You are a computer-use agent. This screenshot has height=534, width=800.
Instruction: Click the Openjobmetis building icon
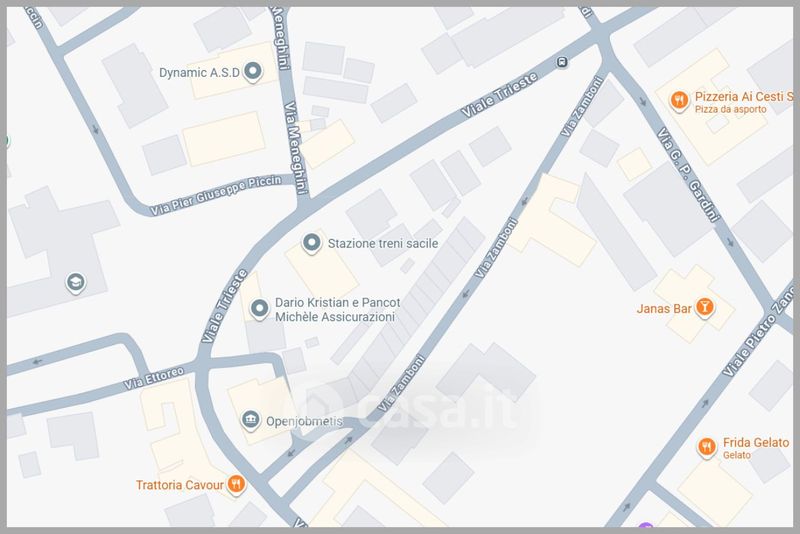(x=250, y=421)
